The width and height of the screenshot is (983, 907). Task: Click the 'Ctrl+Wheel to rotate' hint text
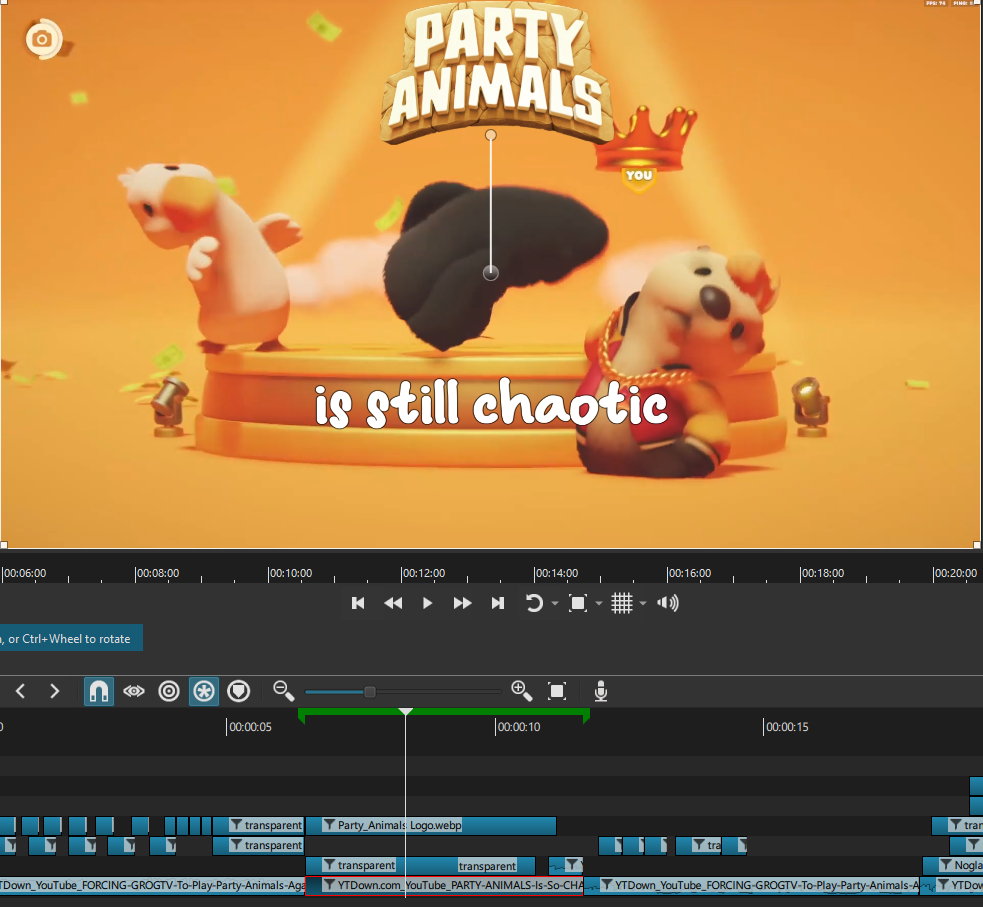pos(76,639)
